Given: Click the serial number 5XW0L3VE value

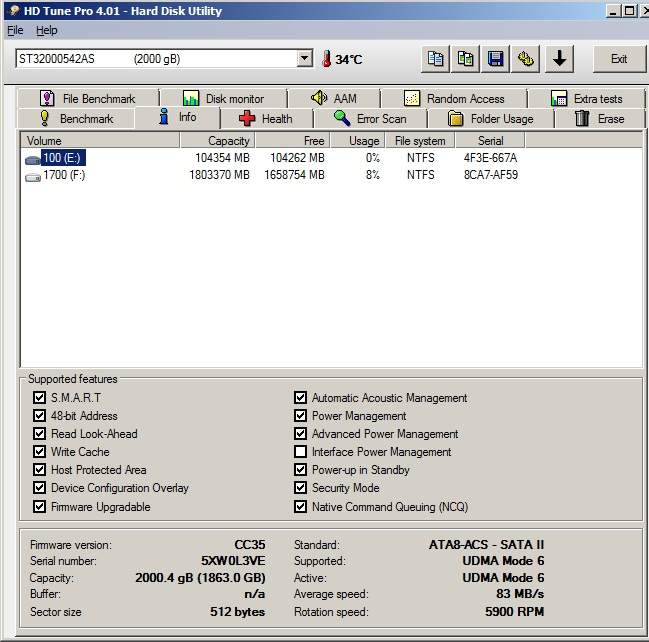Looking at the screenshot, I should coord(233,561).
